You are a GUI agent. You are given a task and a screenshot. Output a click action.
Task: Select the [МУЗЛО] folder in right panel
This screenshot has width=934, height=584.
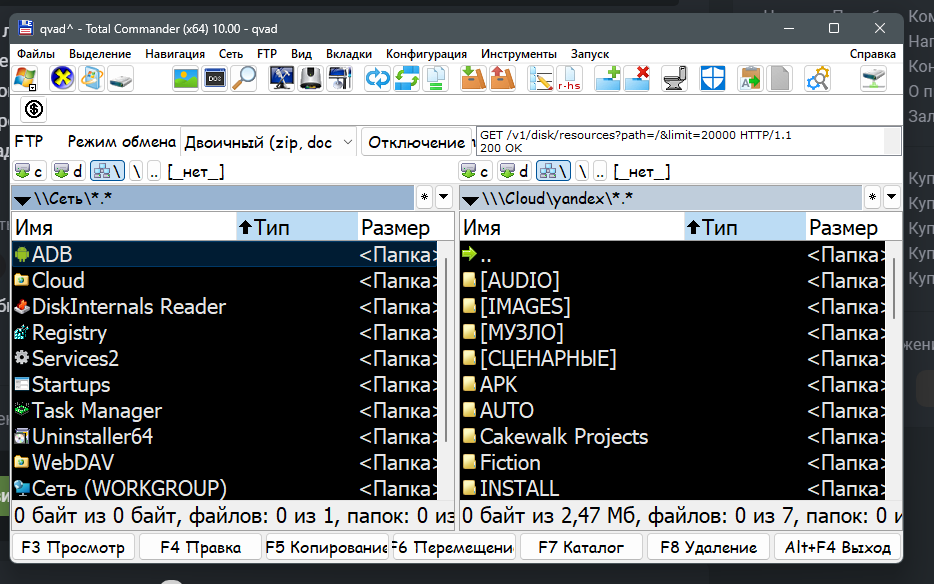click(673, 333)
